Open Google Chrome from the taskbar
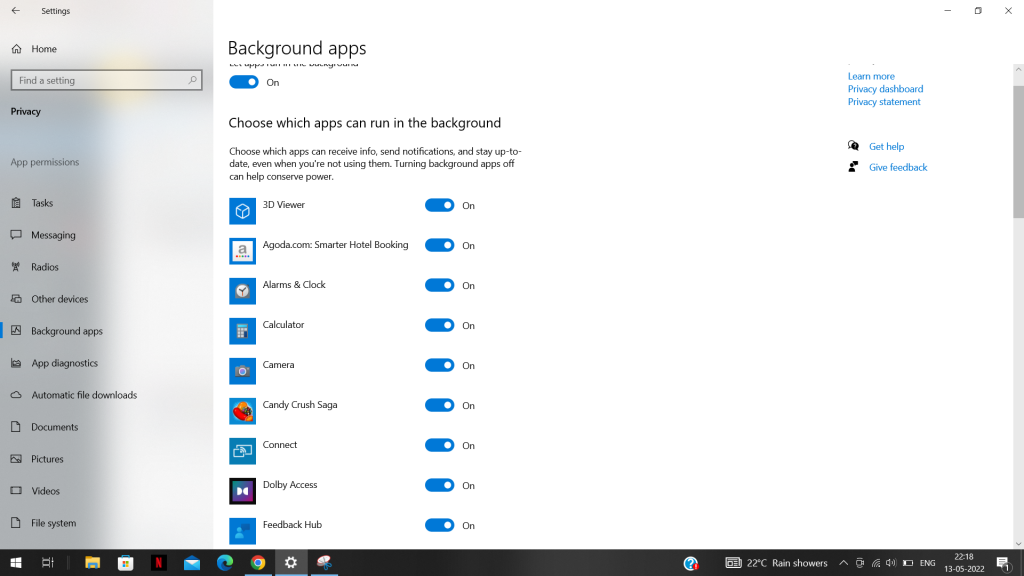Screen dimensions: 1024x576 pos(257,563)
